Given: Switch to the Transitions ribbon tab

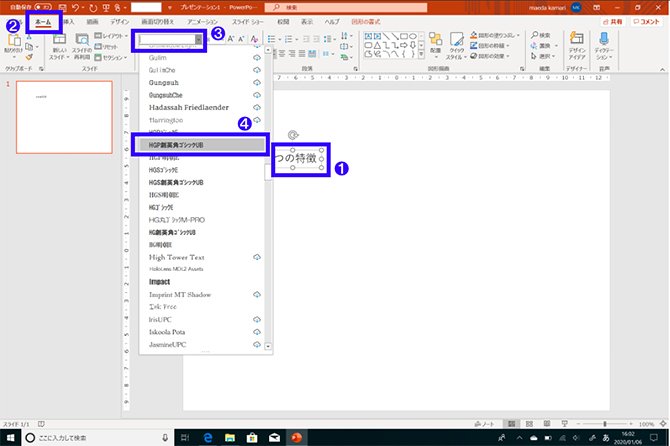Looking at the screenshot, I should coord(158,22).
